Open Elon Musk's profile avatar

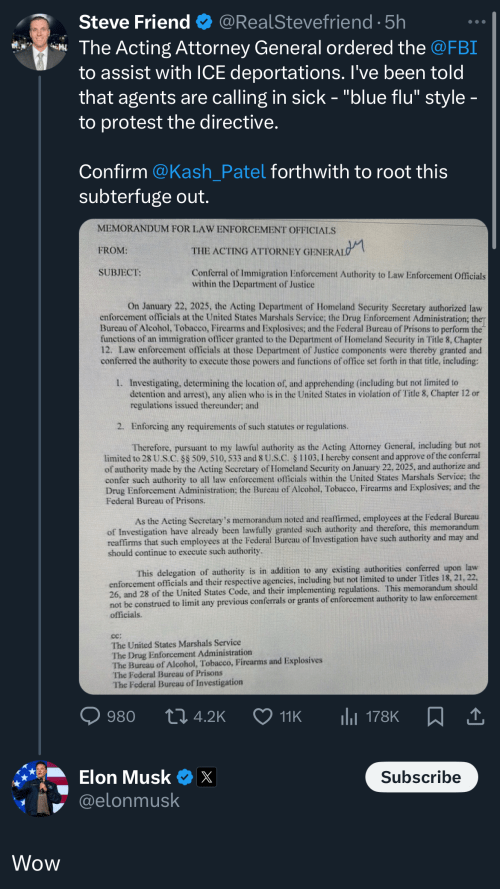coord(40,788)
